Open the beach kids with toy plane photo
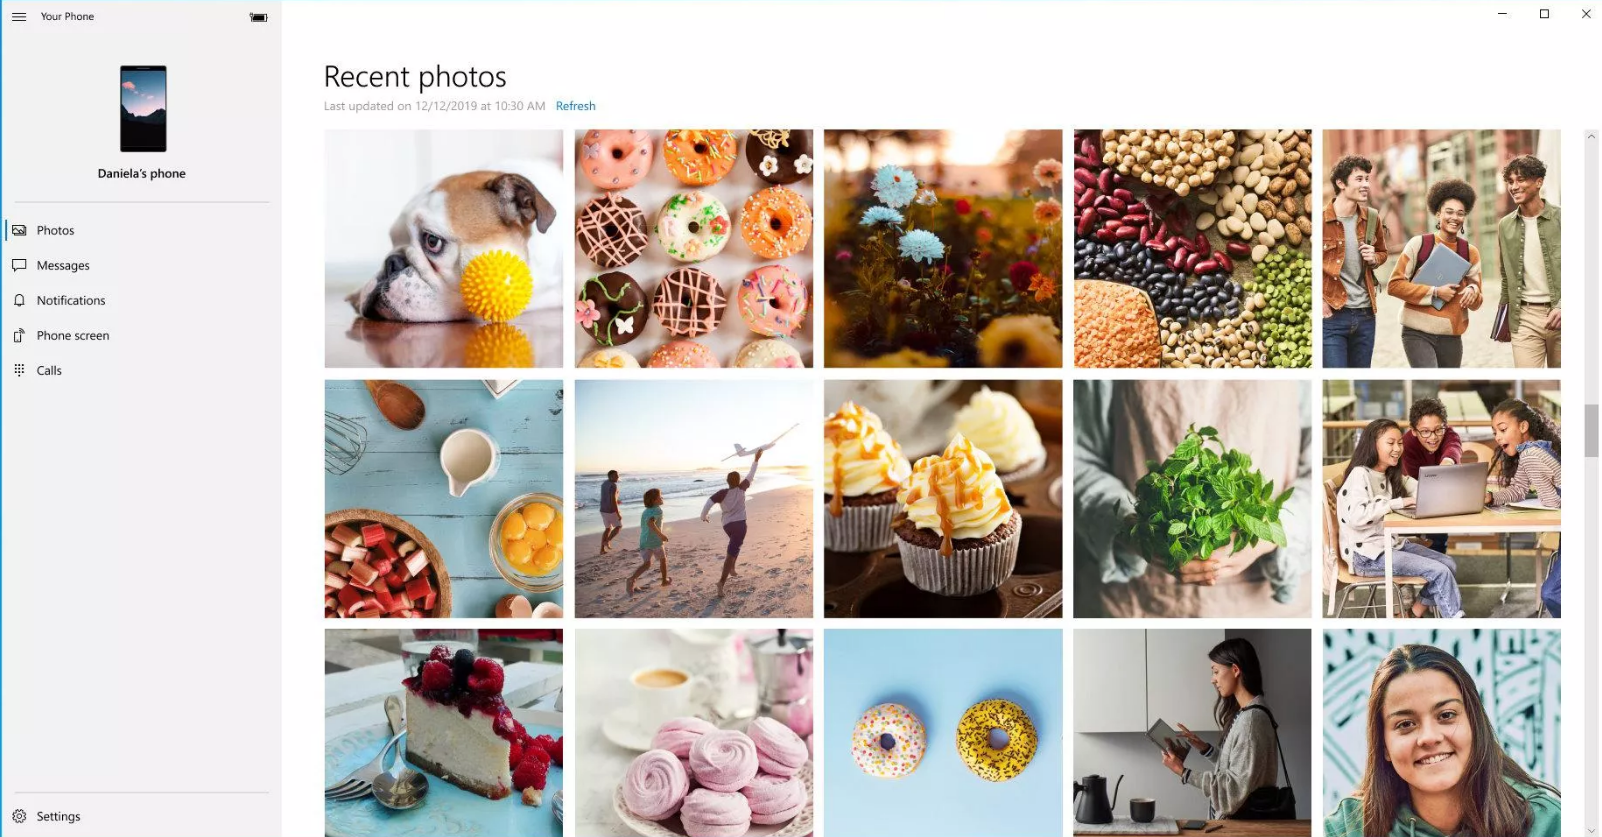Screen dimensions: 1602x837 (x=694, y=498)
